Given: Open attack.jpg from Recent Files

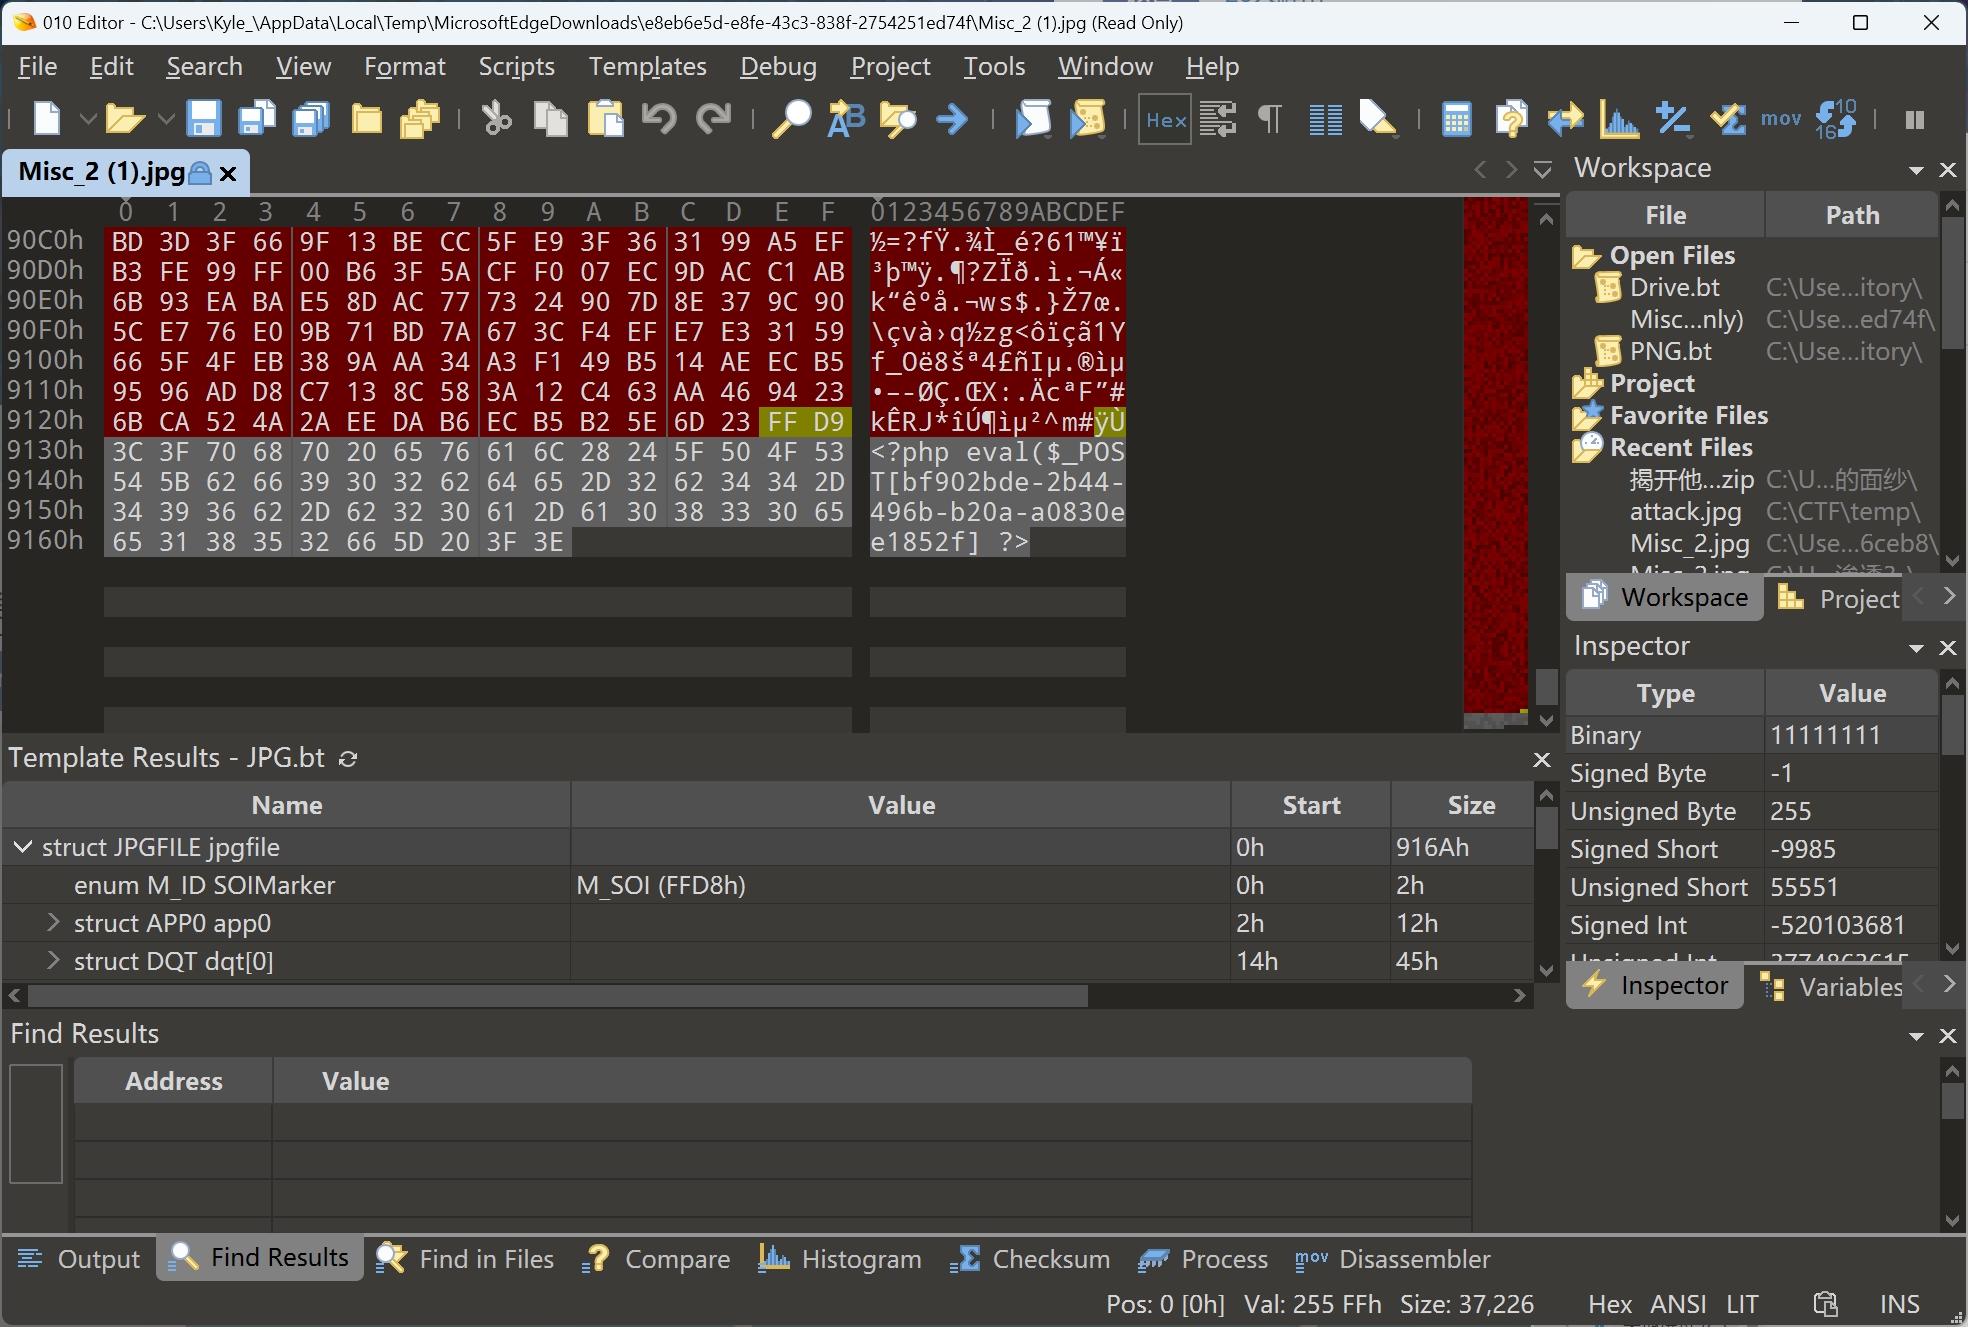Looking at the screenshot, I should point(1685,512).
